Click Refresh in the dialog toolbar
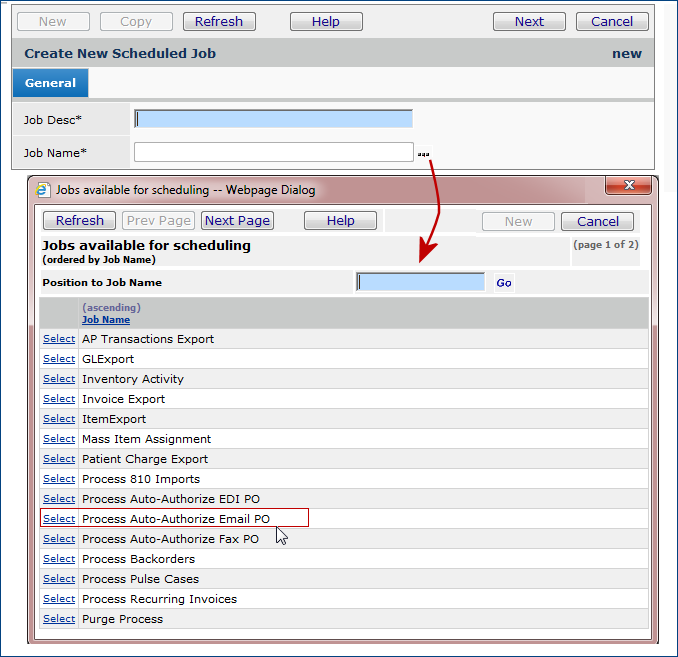This screenshot has width=678, height=657. (x=80, y=221)
